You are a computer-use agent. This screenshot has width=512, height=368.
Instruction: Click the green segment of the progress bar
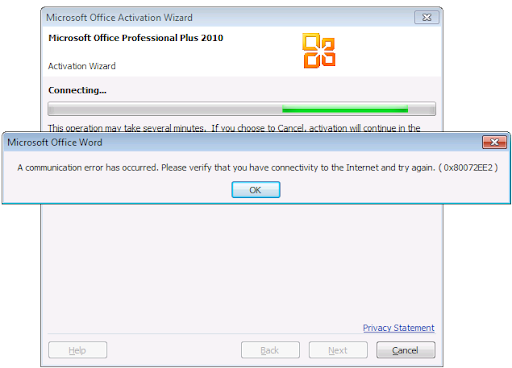[x=345, y=109]
